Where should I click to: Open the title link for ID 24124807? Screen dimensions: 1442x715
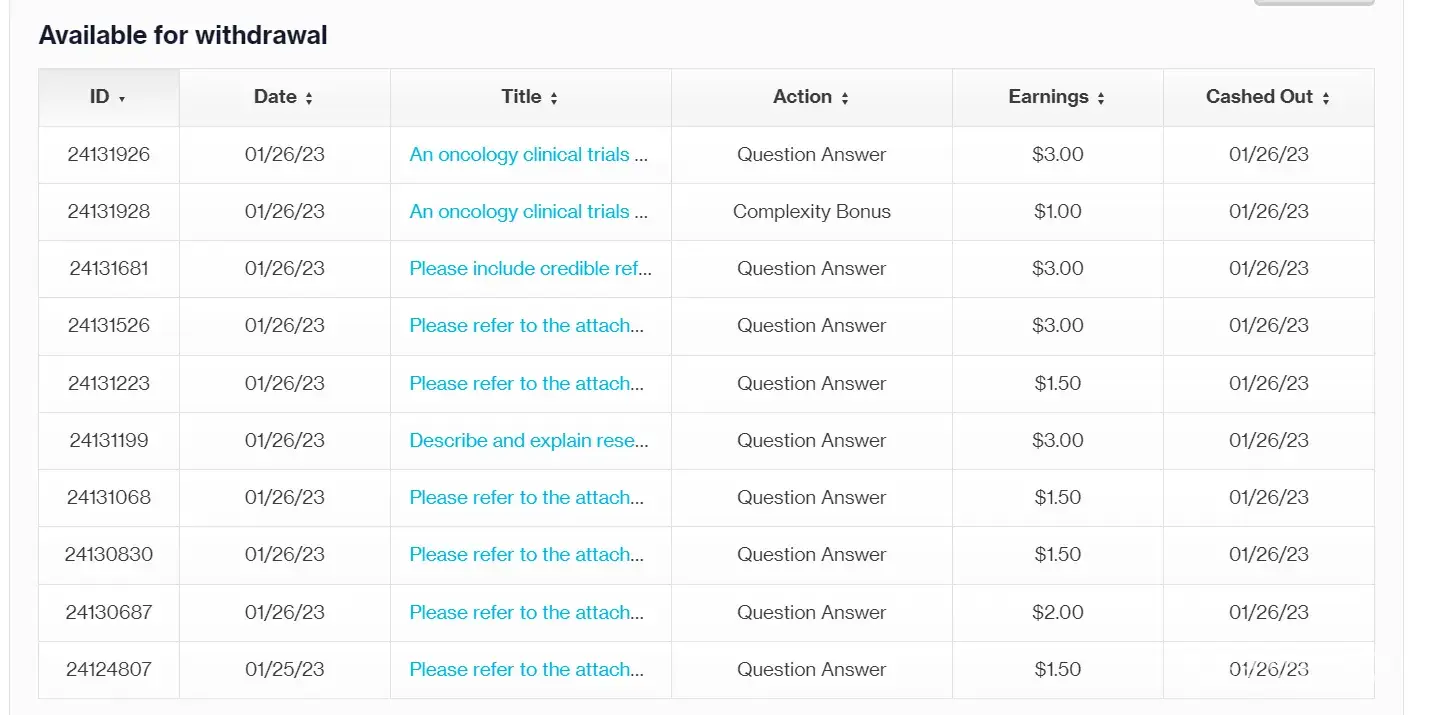[x=527, y=670]
